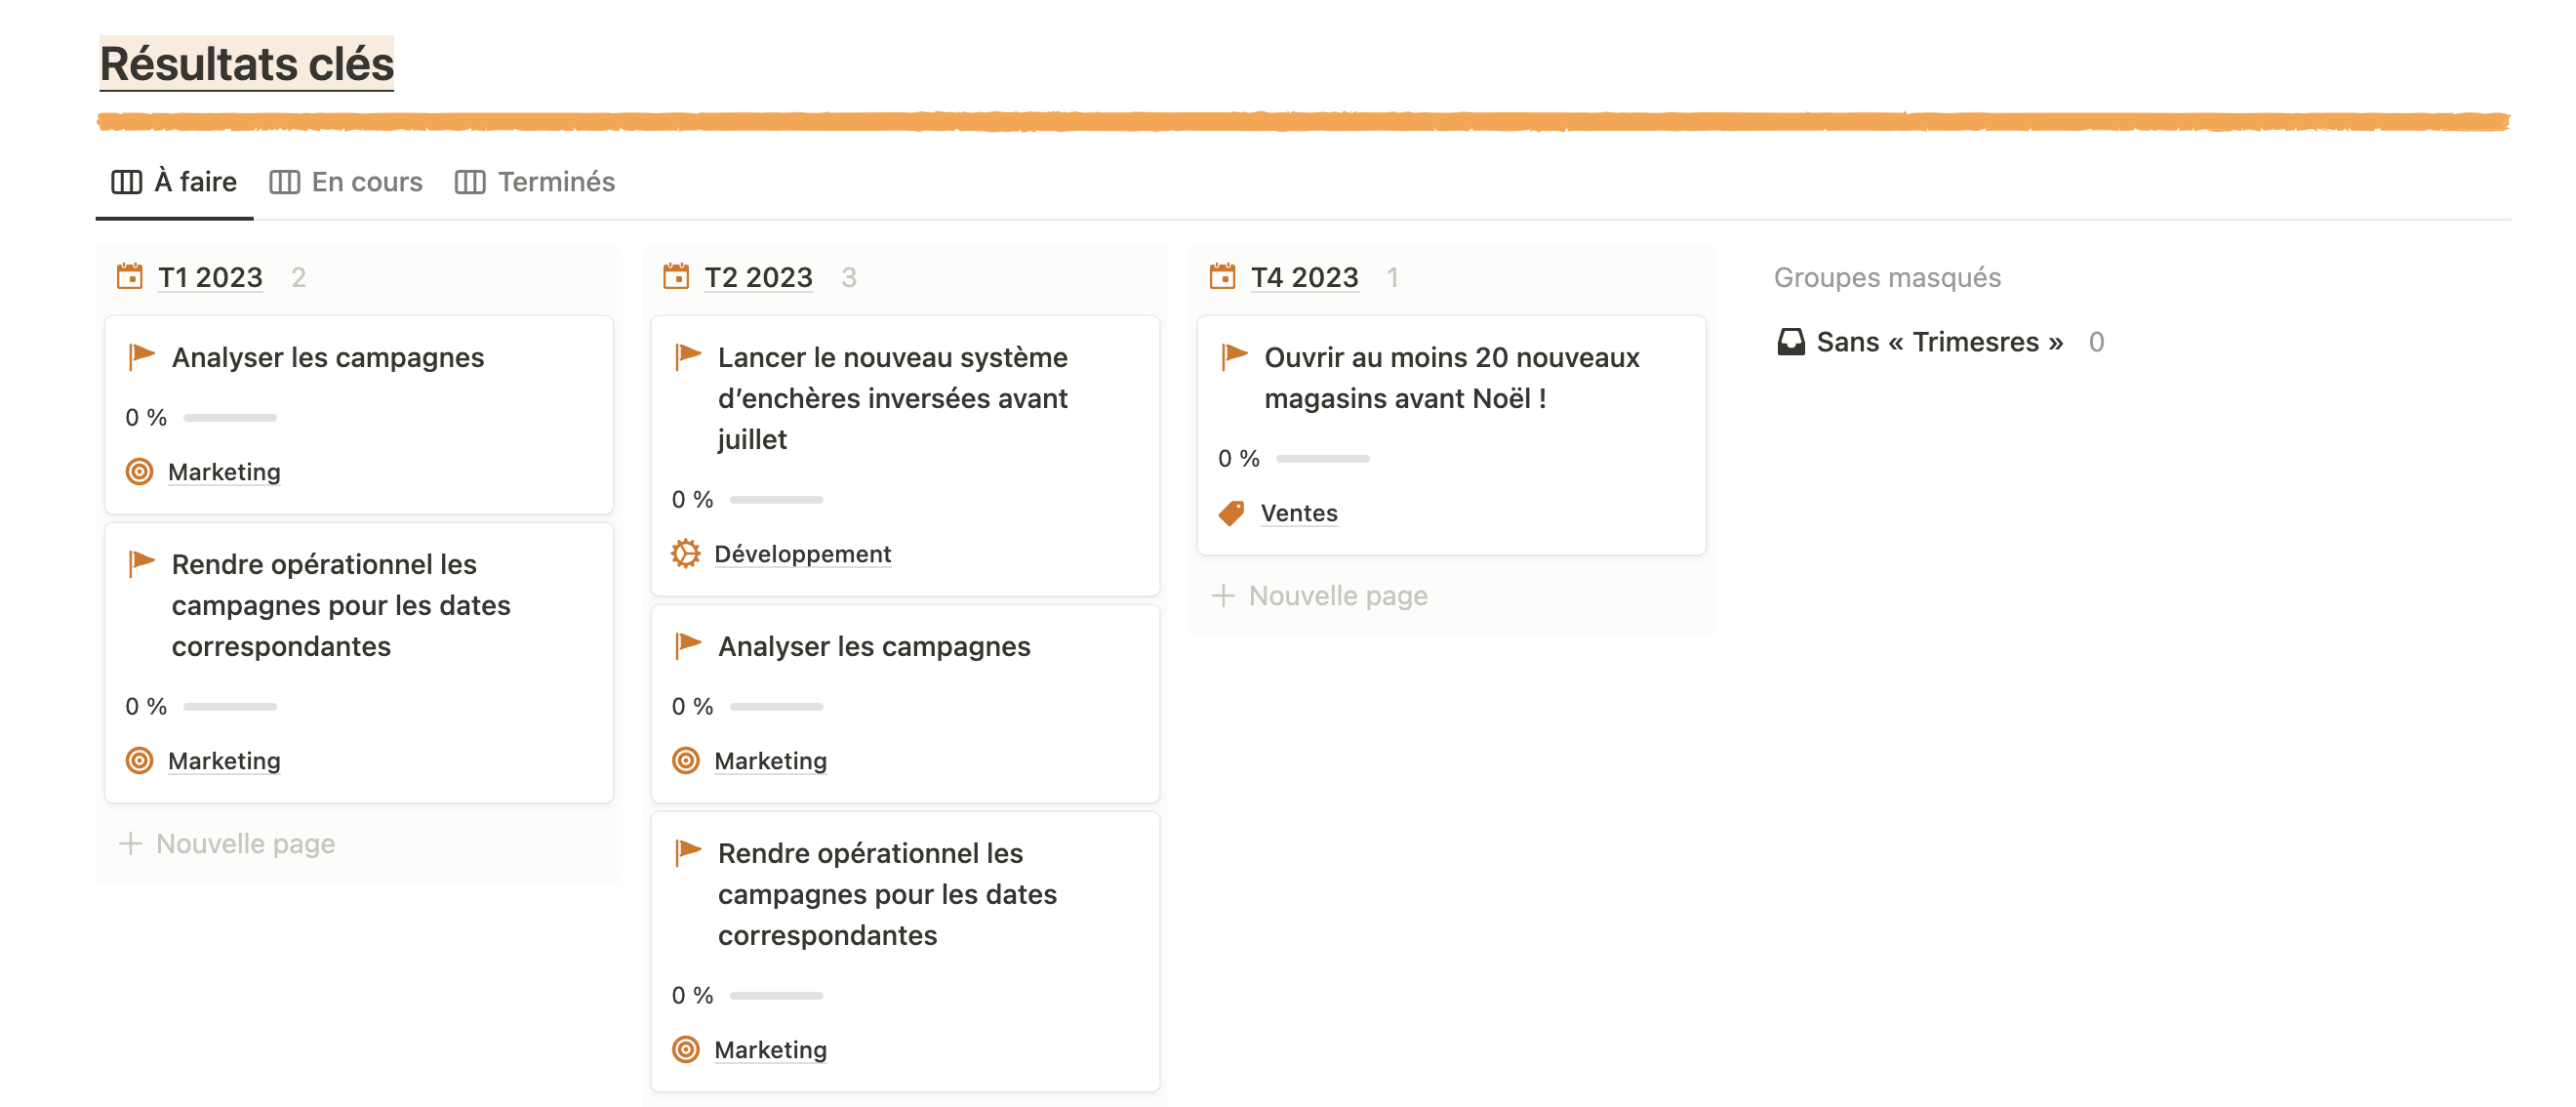The height and width of the screenshot is (1107, 2576).
Task: Click target icon on T2 Analyser les campagnes card
Action: coord(685,760)
